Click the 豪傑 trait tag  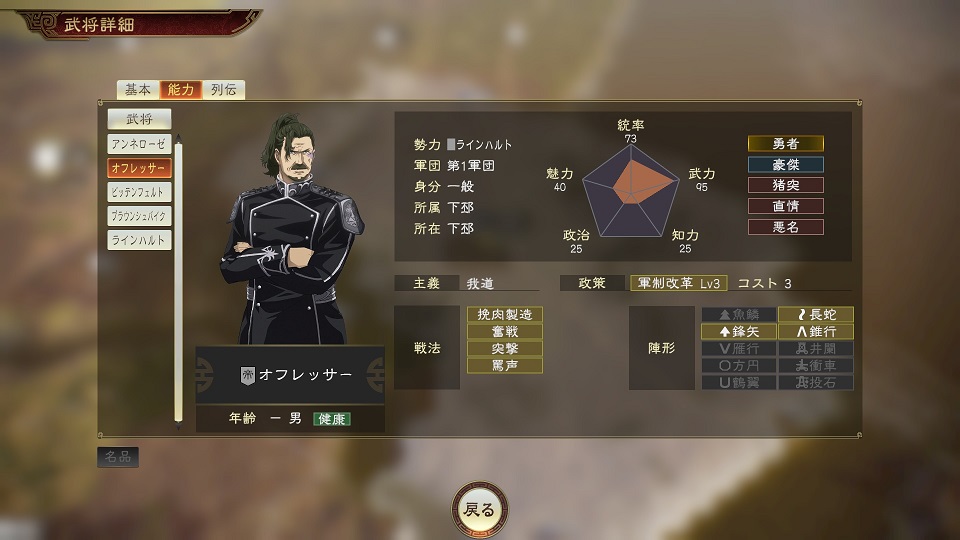click(786, 165)
